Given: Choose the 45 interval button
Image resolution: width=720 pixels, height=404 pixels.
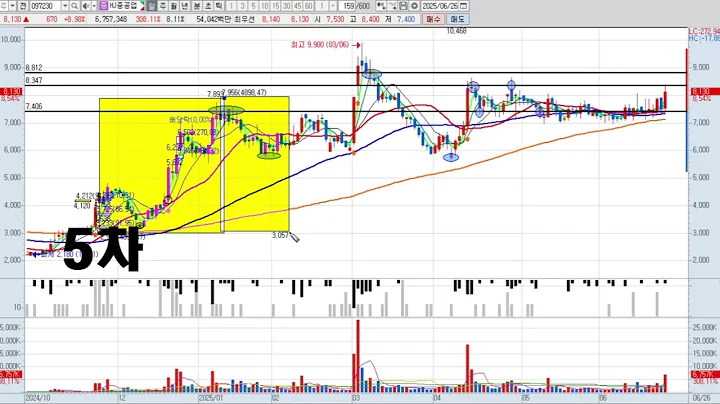Looking at the screenshot, I should tap(298, 6).
